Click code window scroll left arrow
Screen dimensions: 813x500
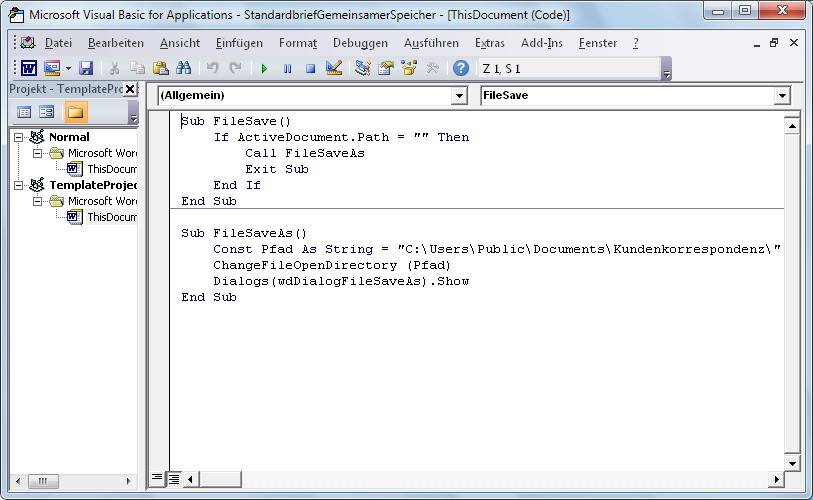point(190,479)
